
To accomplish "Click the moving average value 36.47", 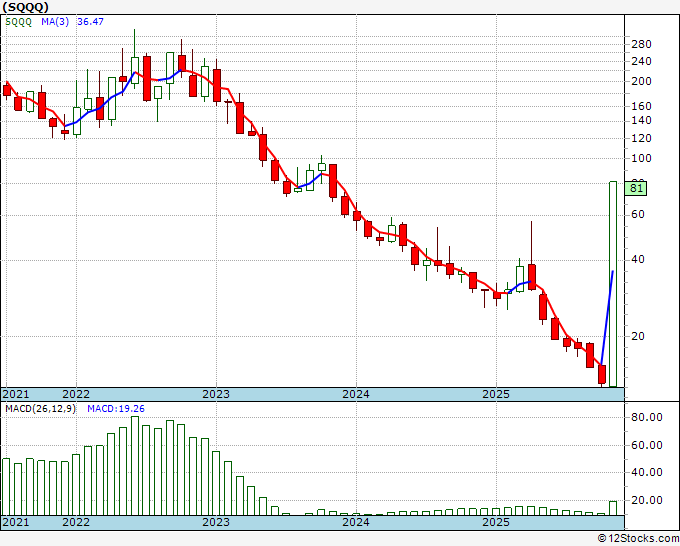I will (91, 22).
